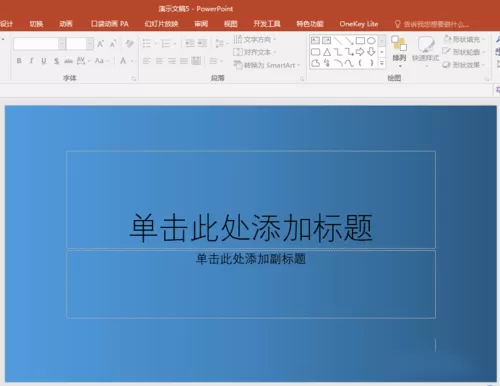Open character spacing AV dropdown
Screen dimensions: 500x386
click(x=83, y=61)
